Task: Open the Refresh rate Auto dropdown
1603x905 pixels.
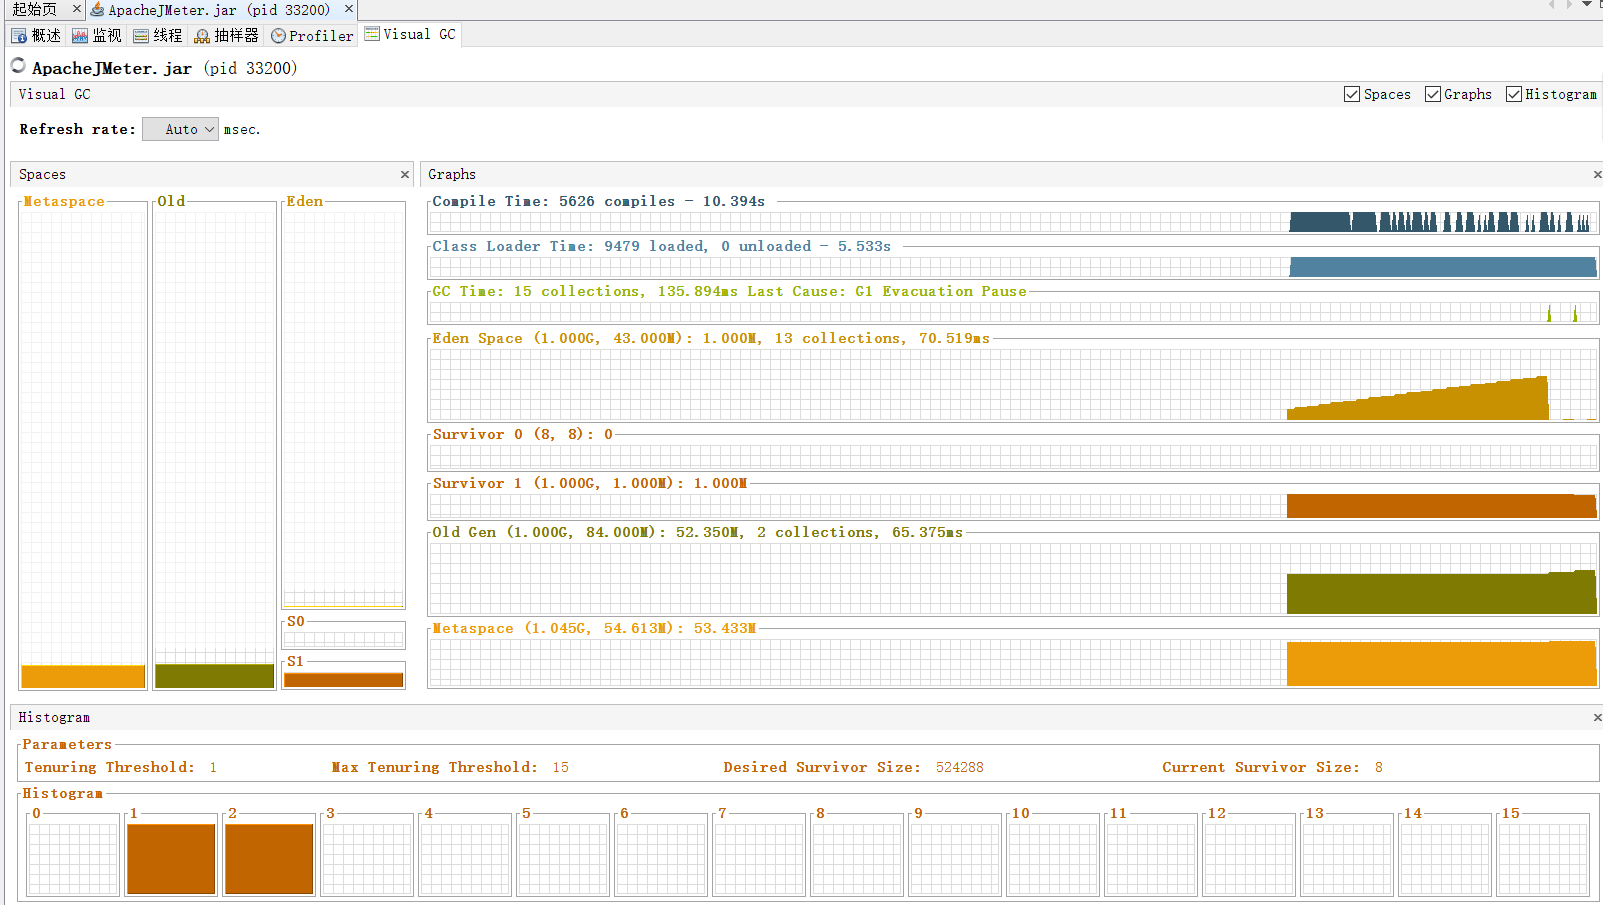Action: [x=180, y=129]
